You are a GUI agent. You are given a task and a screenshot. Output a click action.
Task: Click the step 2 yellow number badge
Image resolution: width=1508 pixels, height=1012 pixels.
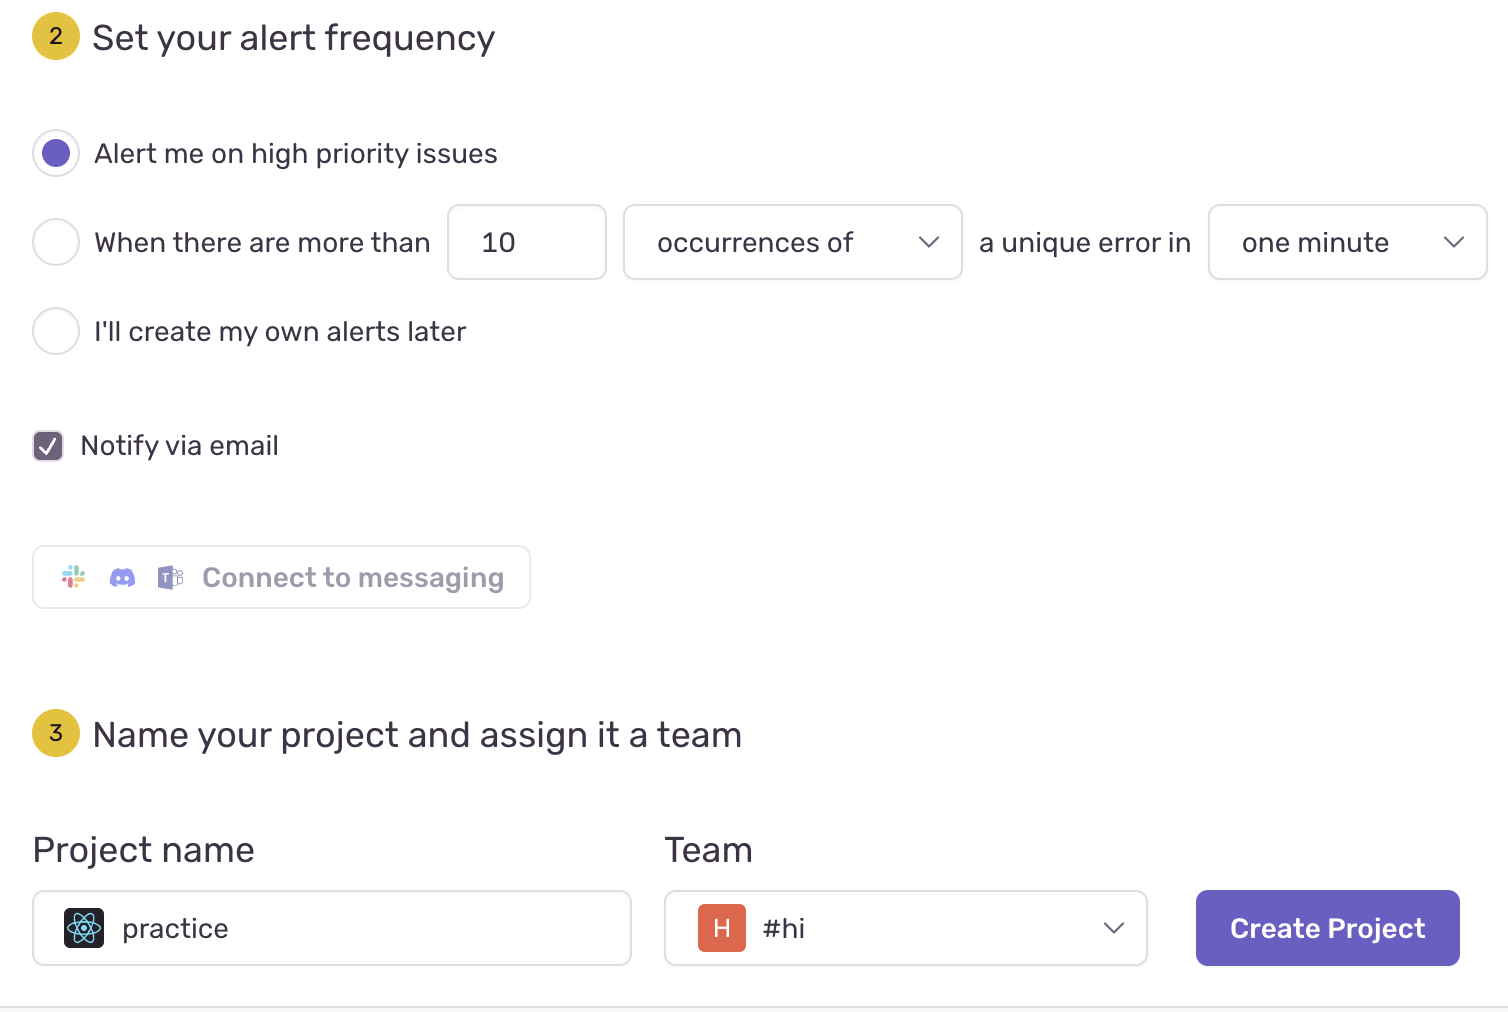click(x=56, y=37)
